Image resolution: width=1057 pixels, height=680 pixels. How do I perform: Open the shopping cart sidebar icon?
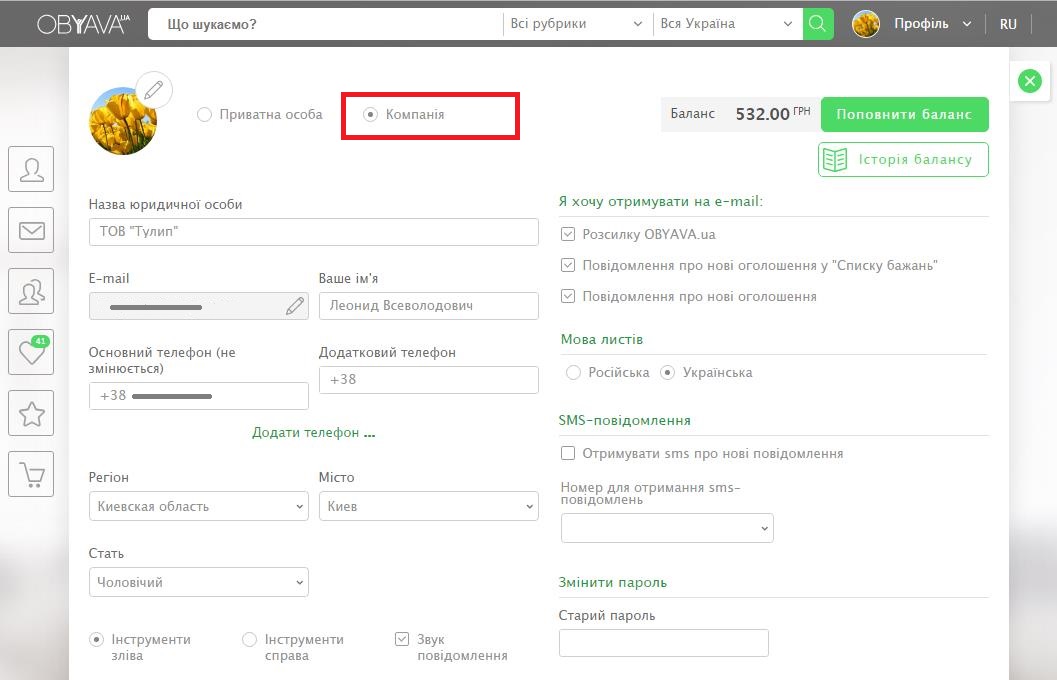31,475
